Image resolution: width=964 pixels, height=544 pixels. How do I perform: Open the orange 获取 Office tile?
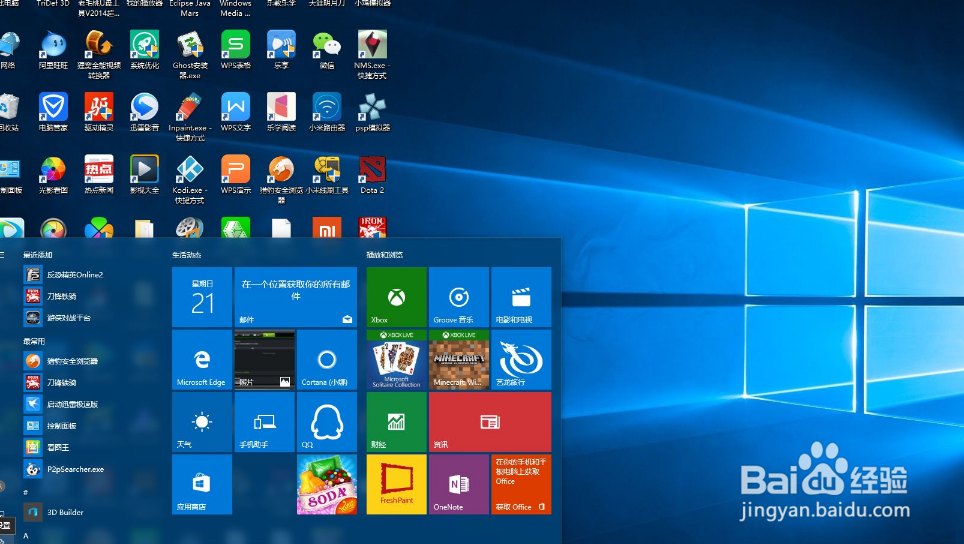coord(521,484)
